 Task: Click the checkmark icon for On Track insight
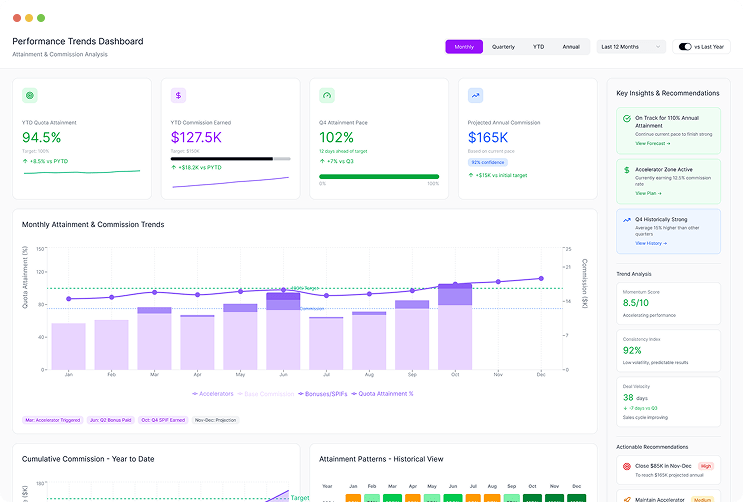click(x=626, y=118)
